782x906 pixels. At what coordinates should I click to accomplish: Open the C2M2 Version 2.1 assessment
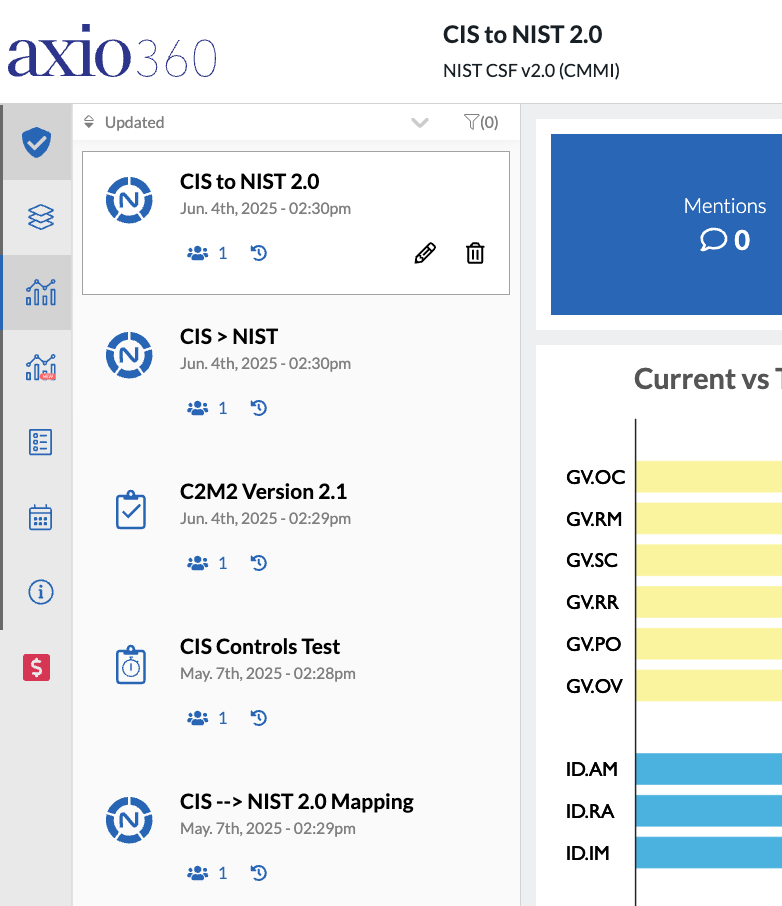coord(263,491)
